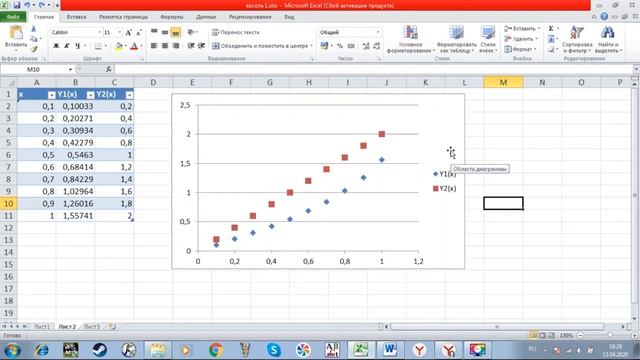Click the zoom slider handle in status bar
Screen dimensions: 640x360
pos(609,336)
